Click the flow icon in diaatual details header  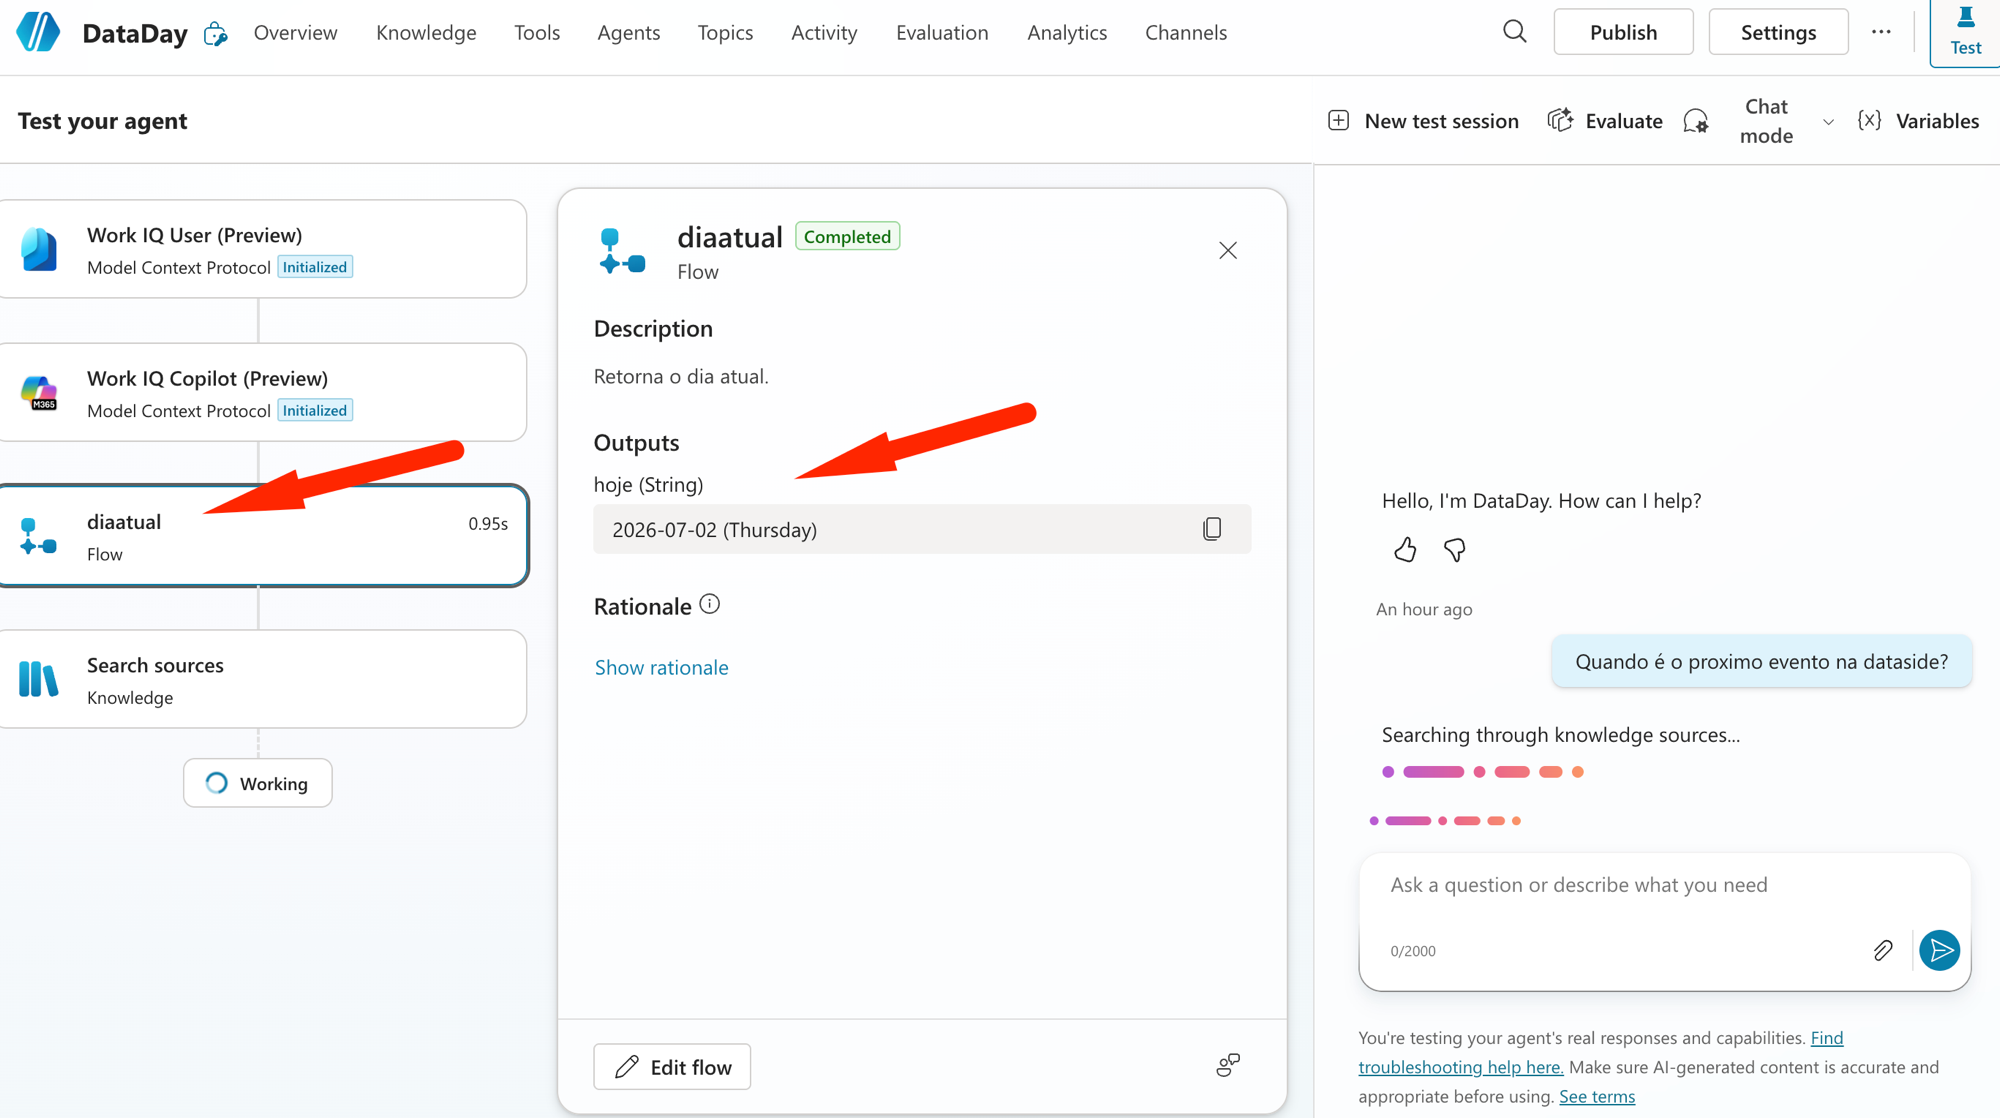(x=622, y=251)
